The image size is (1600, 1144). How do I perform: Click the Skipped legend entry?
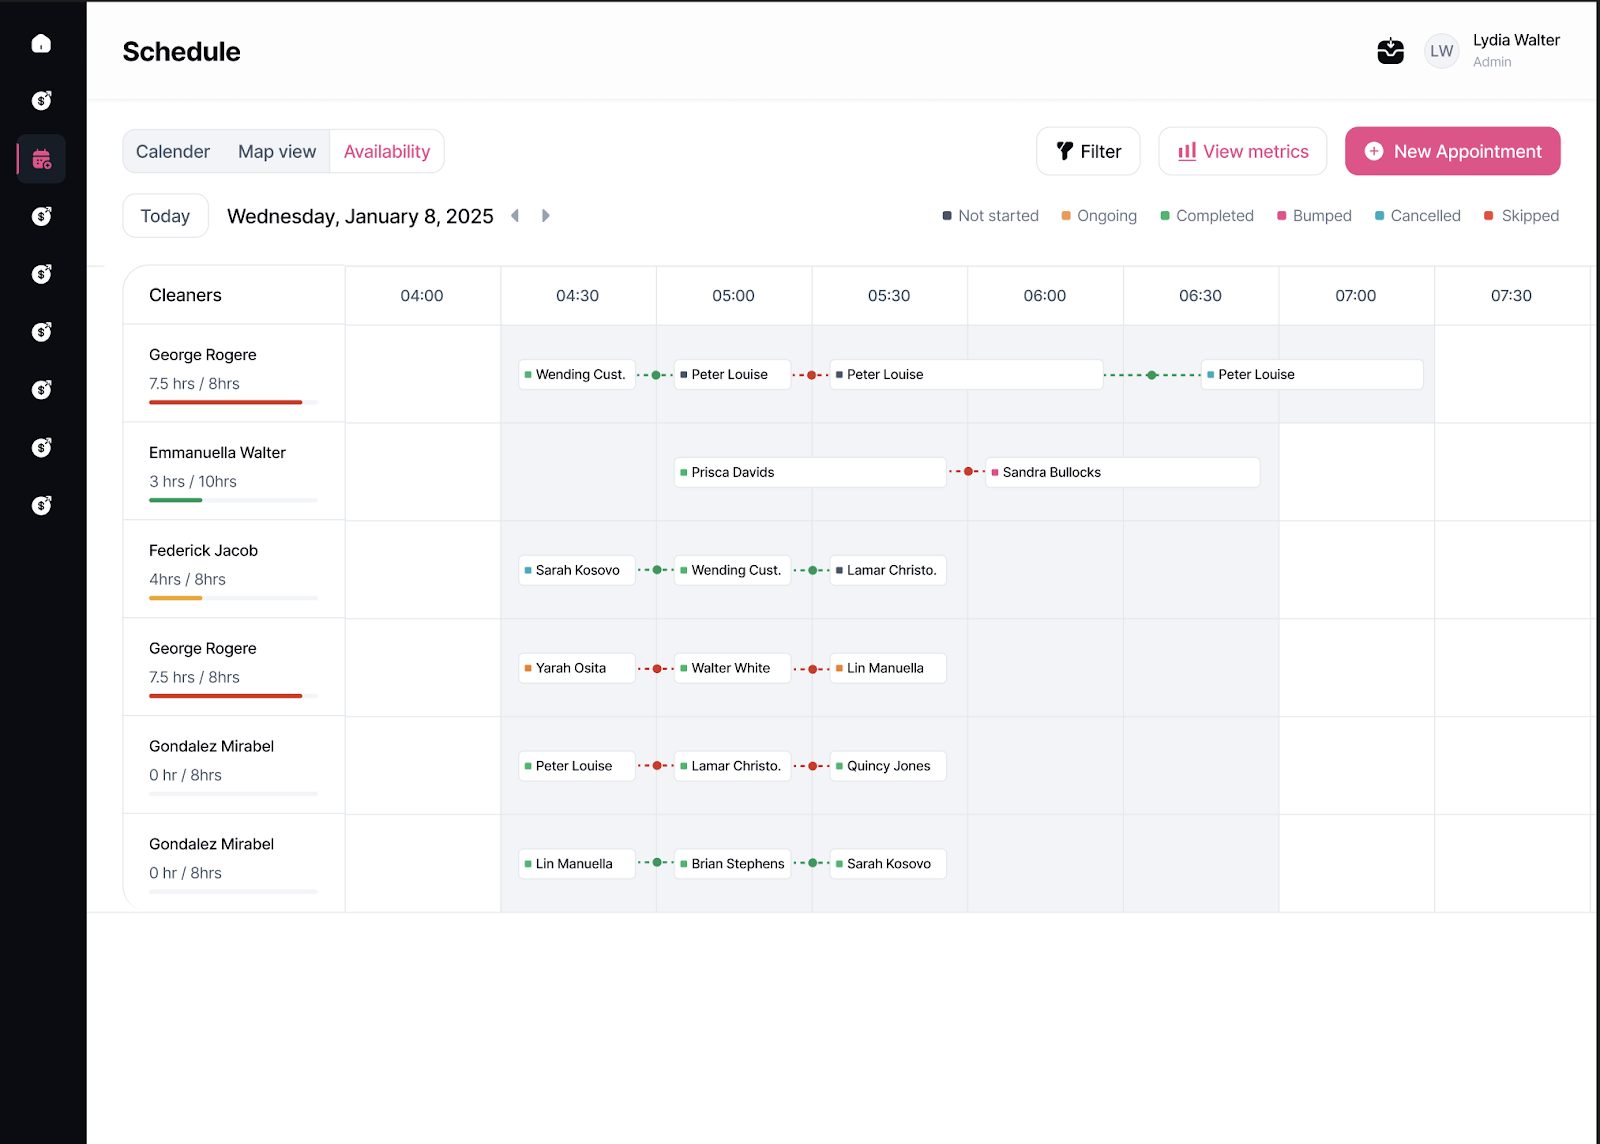coord(1521,216)
